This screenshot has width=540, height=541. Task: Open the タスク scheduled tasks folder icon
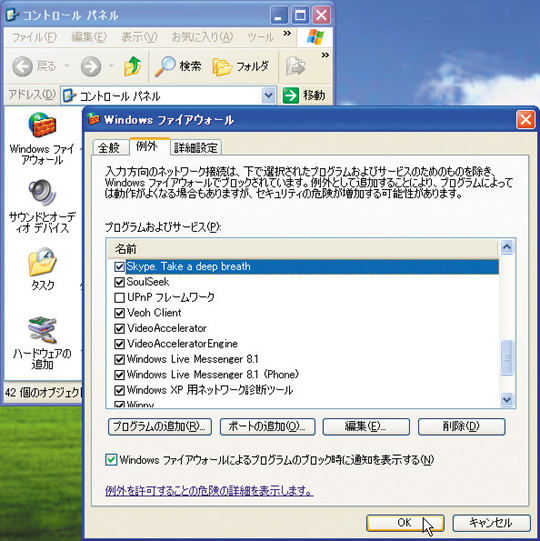42,262
